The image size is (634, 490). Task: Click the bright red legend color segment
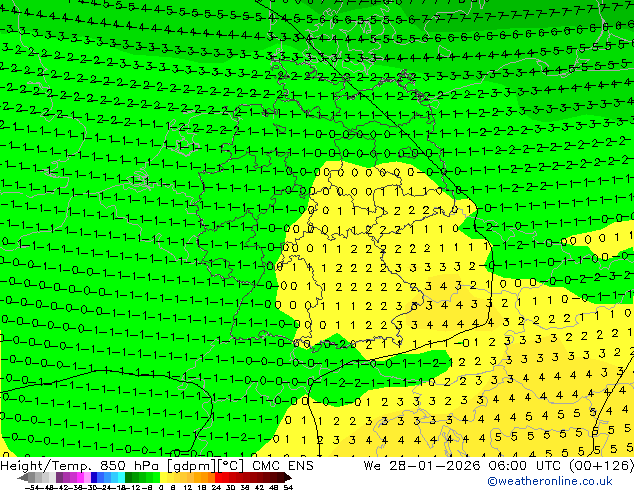(x=218, y=477)
